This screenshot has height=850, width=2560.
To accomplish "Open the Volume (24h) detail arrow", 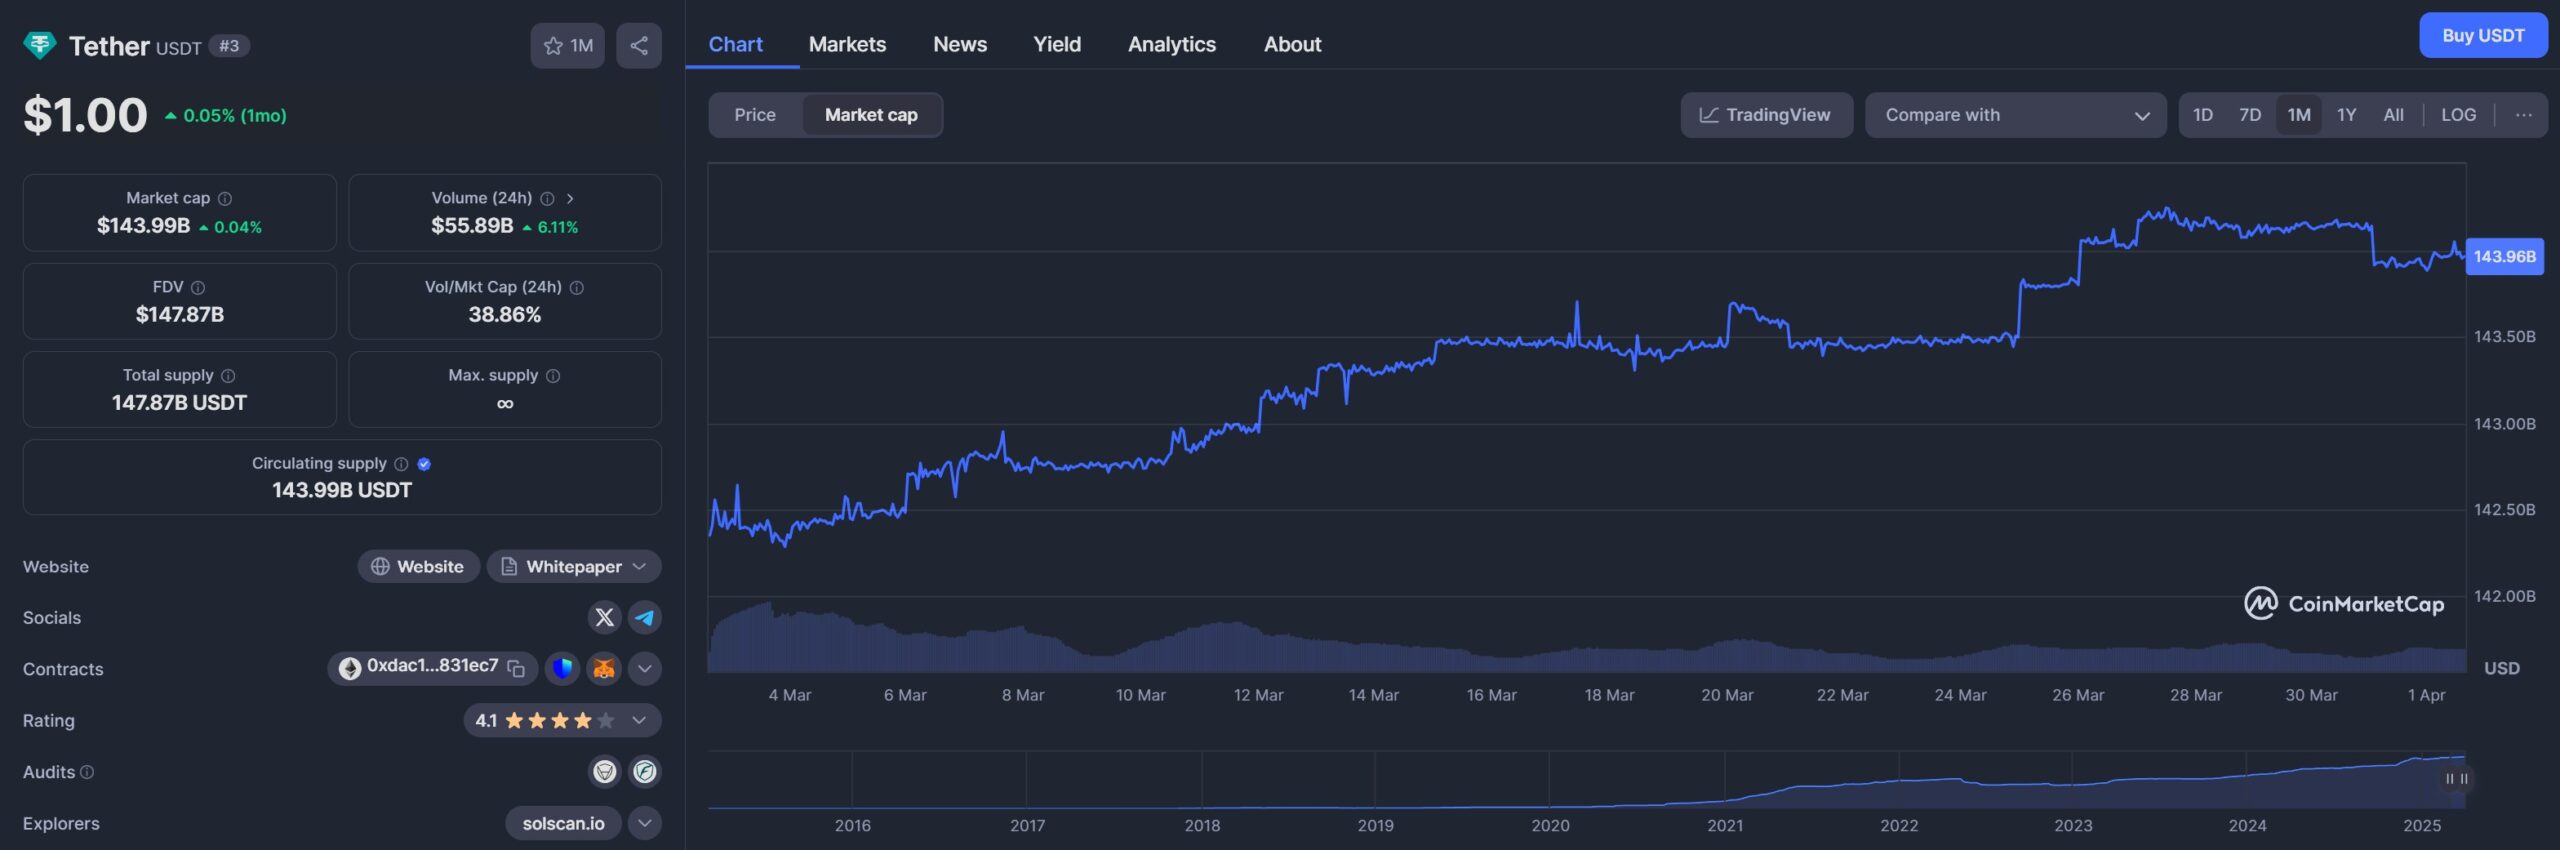I will tap(570, 199).
